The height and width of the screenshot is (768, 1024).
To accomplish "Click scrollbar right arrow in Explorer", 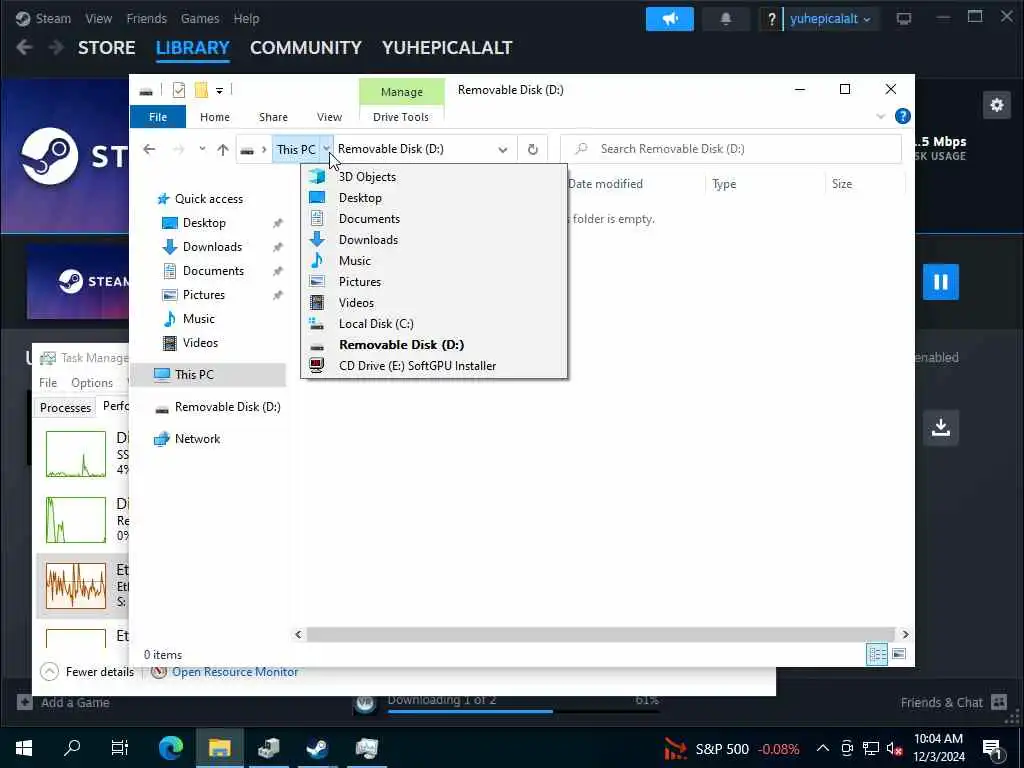I will tap(905, 635).
